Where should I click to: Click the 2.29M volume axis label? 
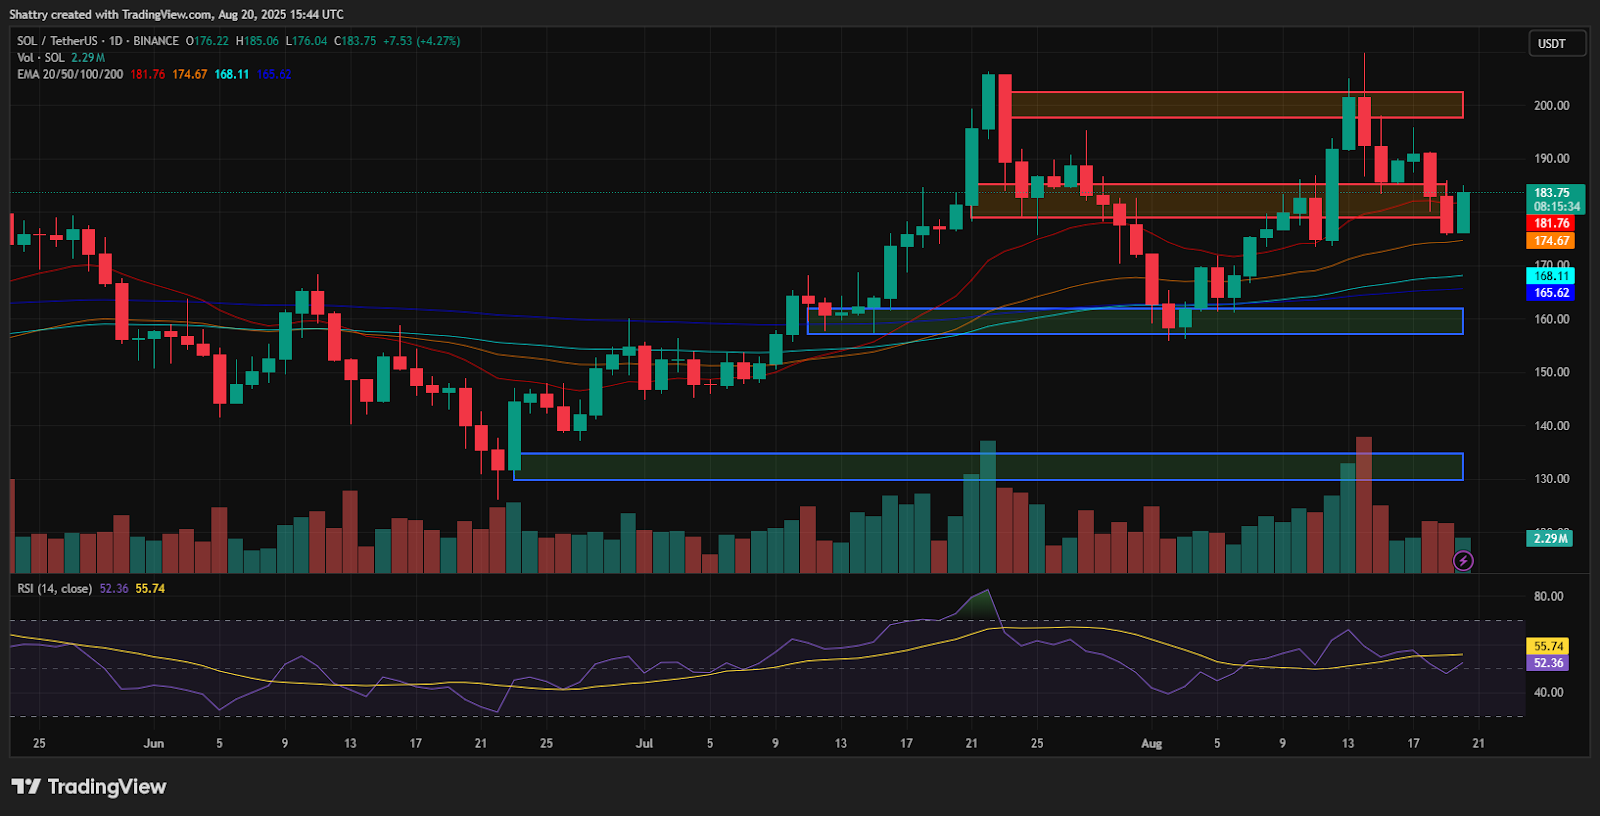[x=1550, y=538]
